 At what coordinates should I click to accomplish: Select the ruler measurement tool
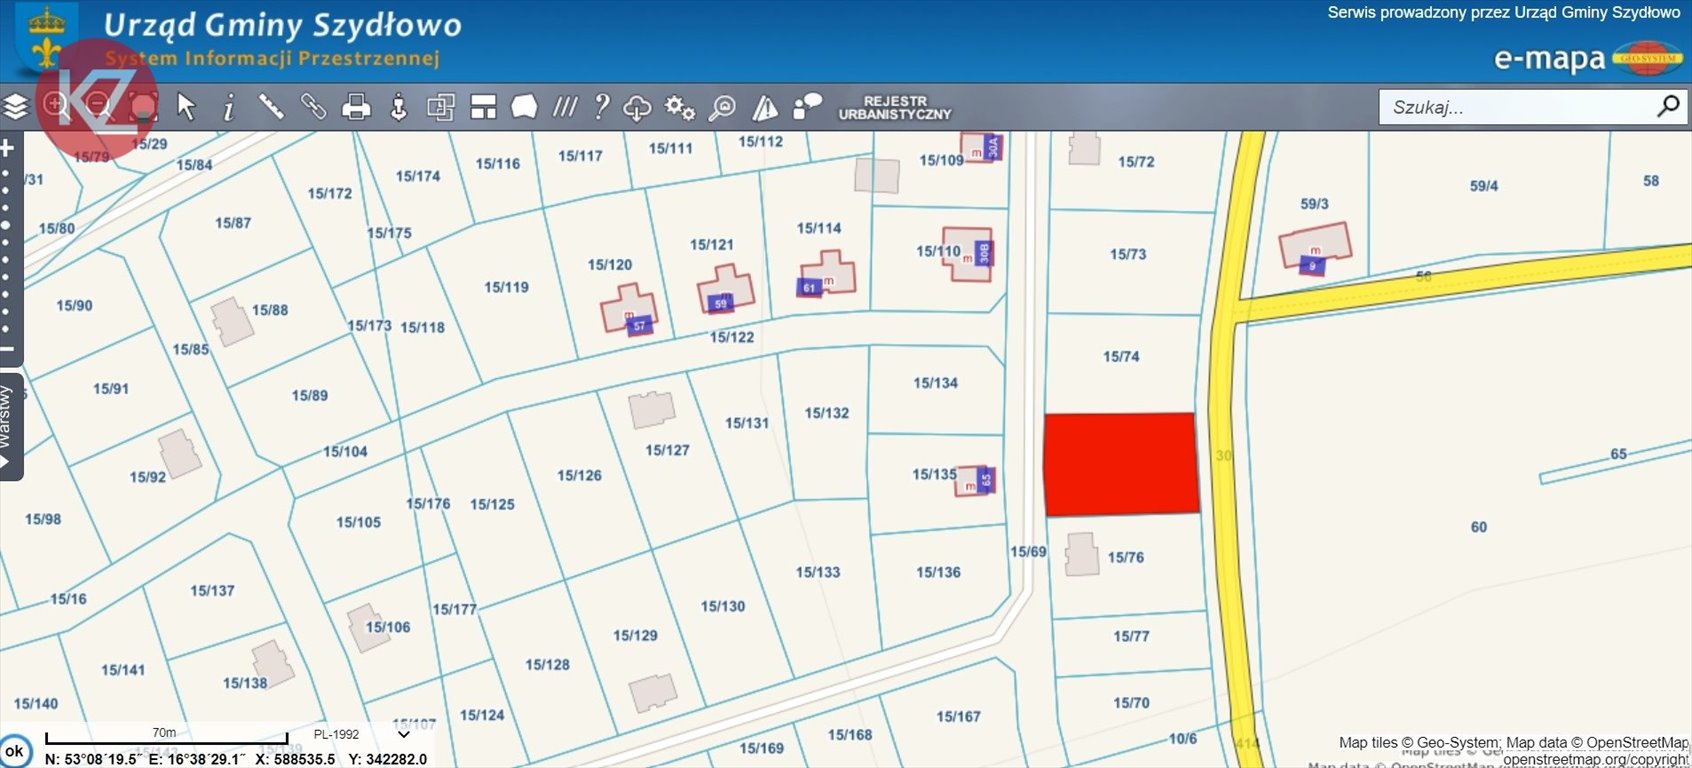[271, 106]
